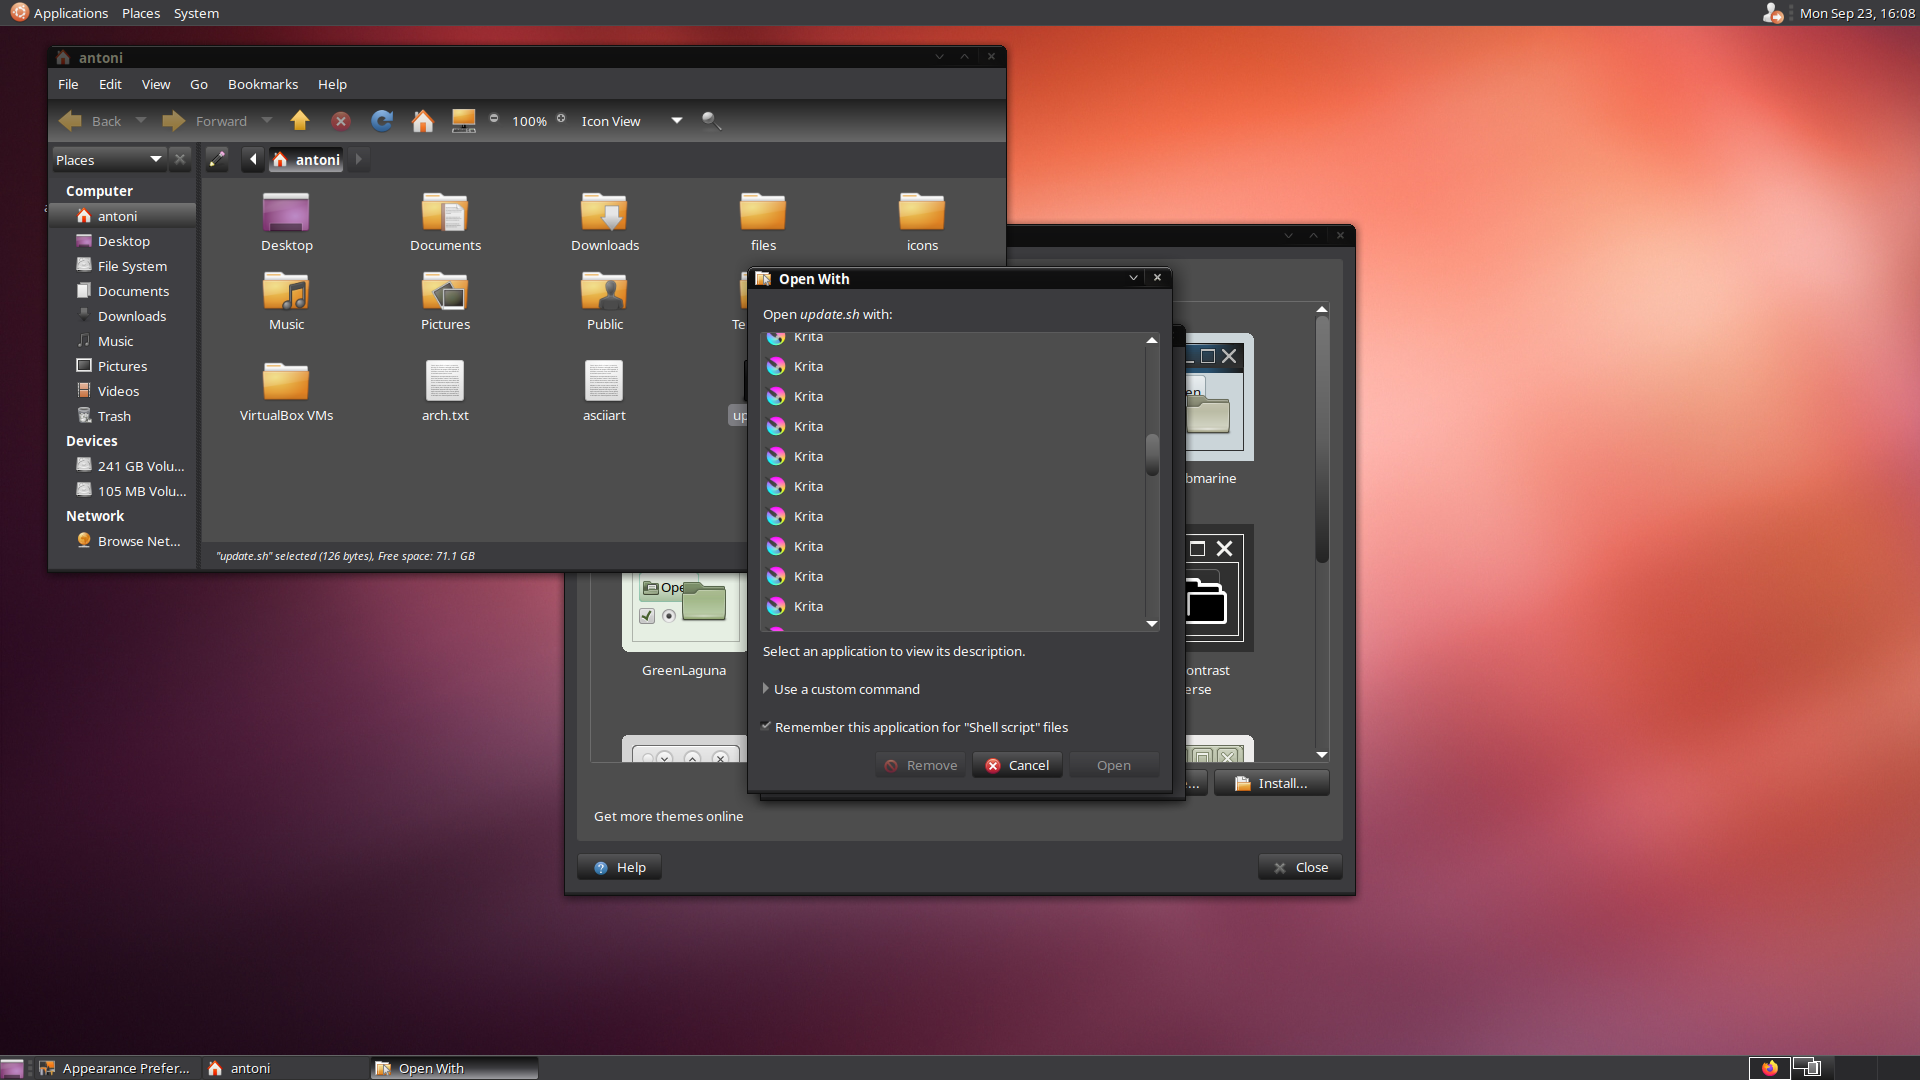Image resolution: width=1920 pixels, height=1080 pixels.
Task: Click path bar left scroll arrow
Action: coord(253,159)
